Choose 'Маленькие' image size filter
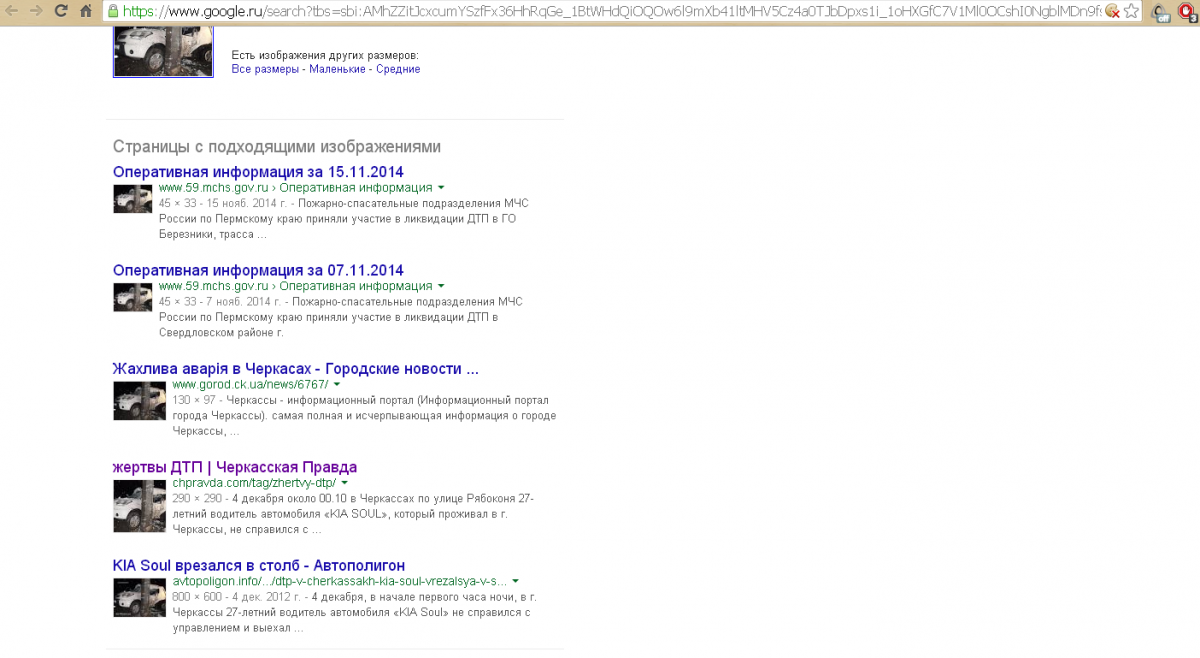The image size is (1200, 658). (339, 69)
